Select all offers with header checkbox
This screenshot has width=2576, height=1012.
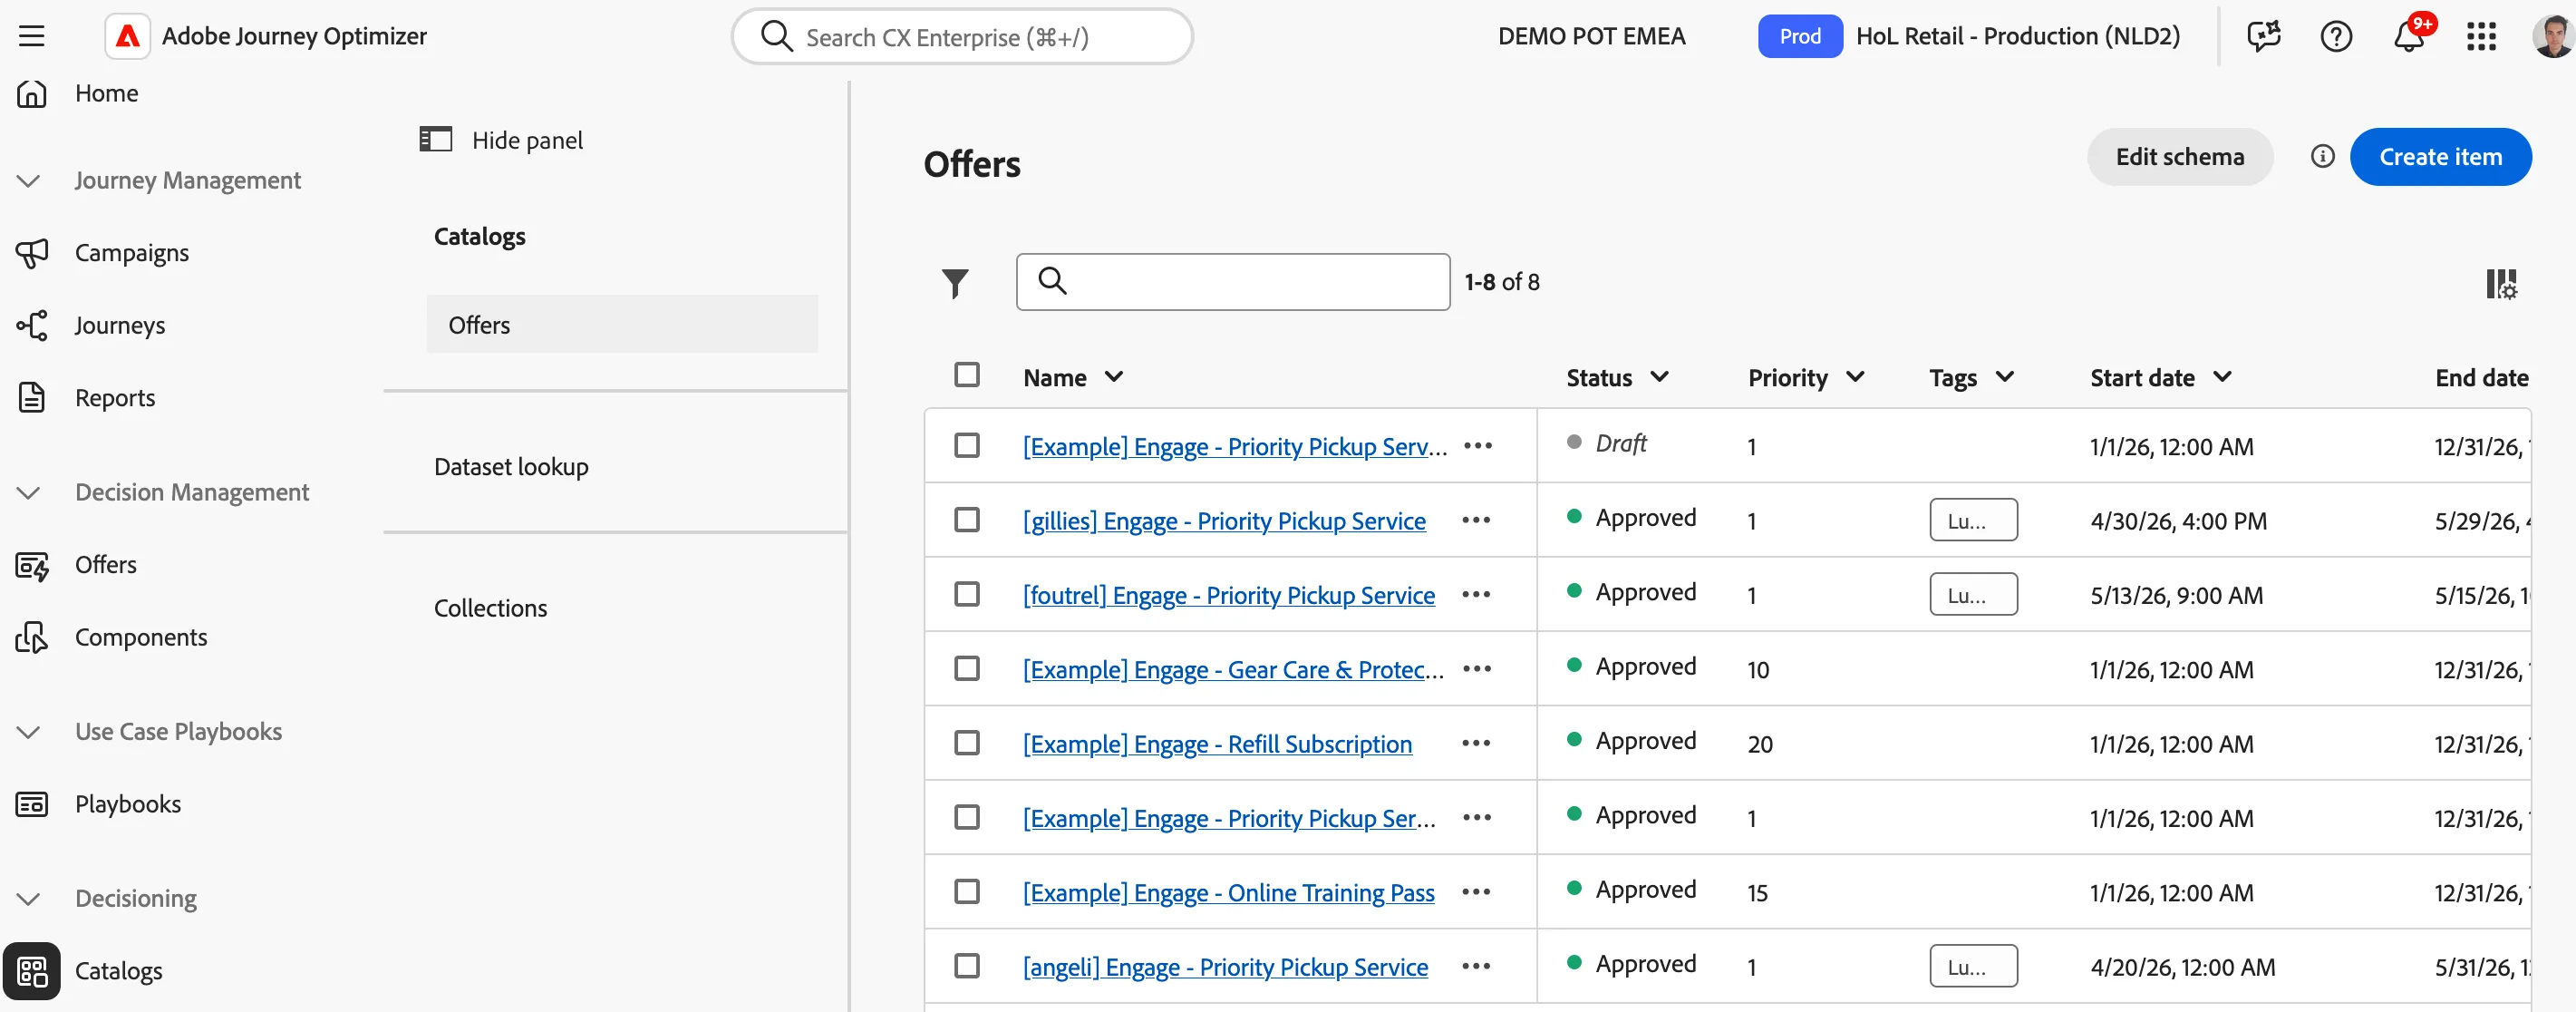coord(966,375)
